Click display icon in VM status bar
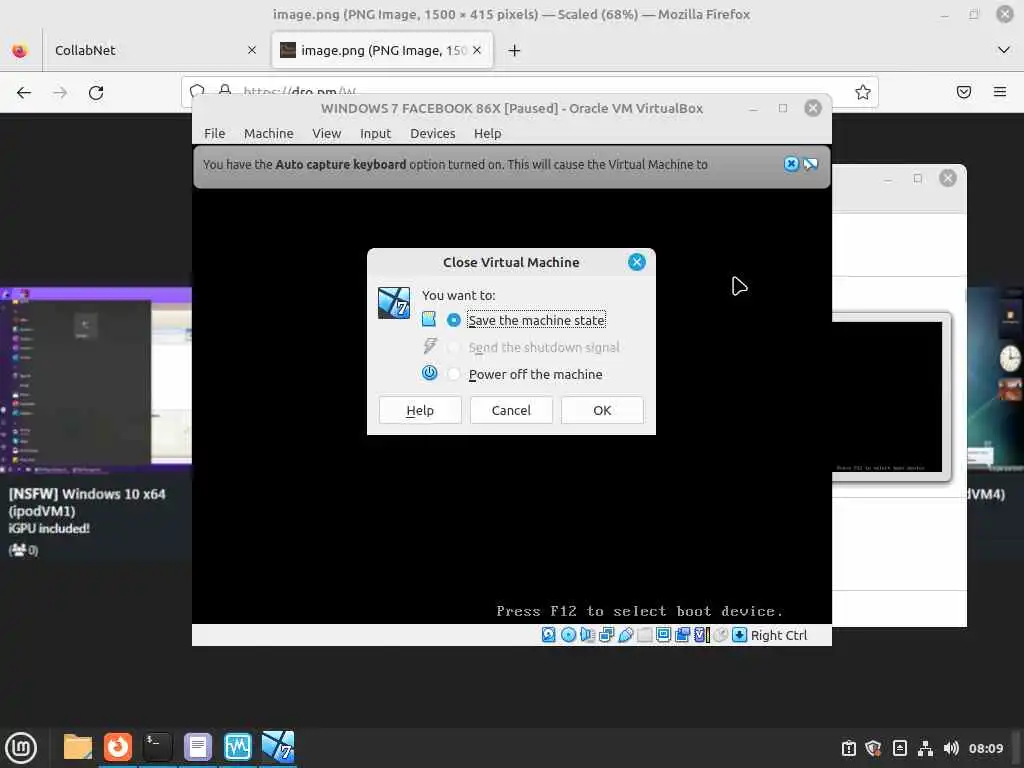 point(664,635)
